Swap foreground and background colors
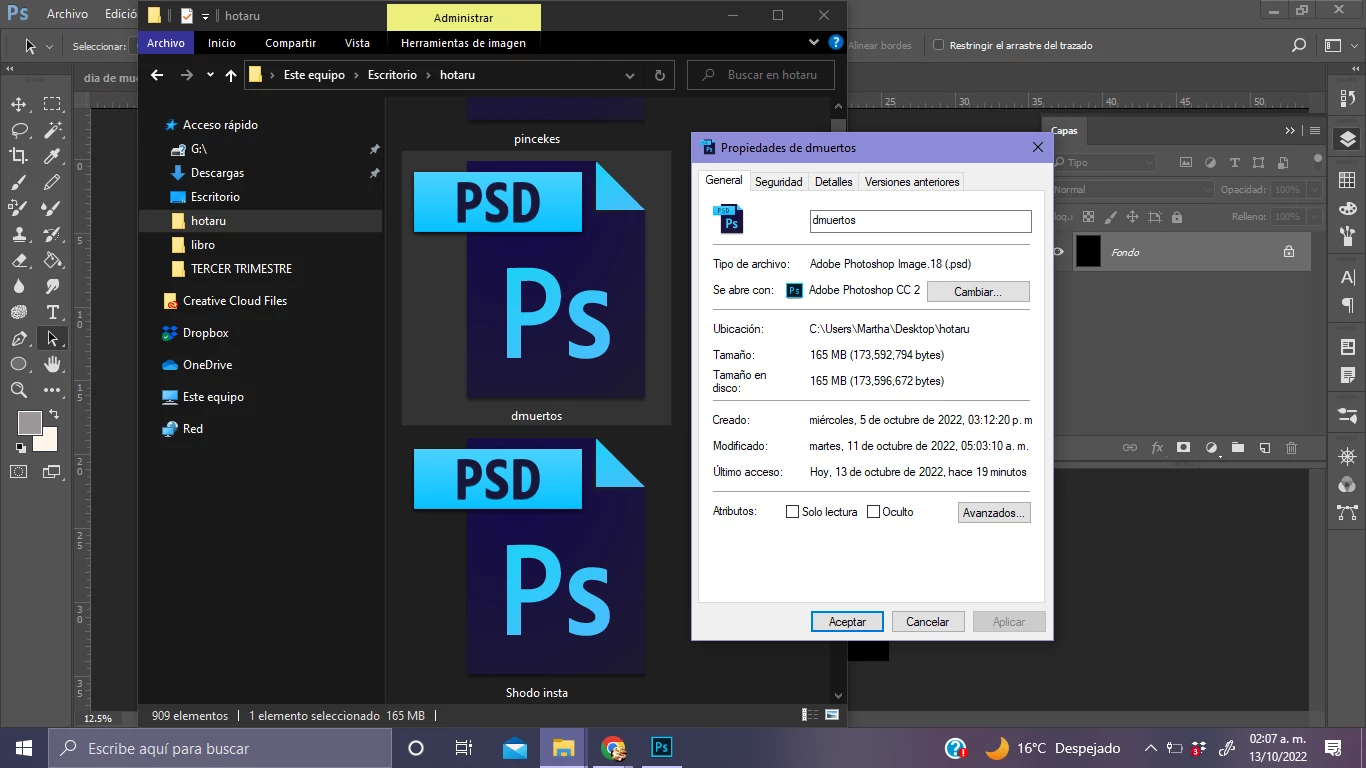Image resolution: width=1366 pixels, height=768 pixels. [x=54, y=414]
